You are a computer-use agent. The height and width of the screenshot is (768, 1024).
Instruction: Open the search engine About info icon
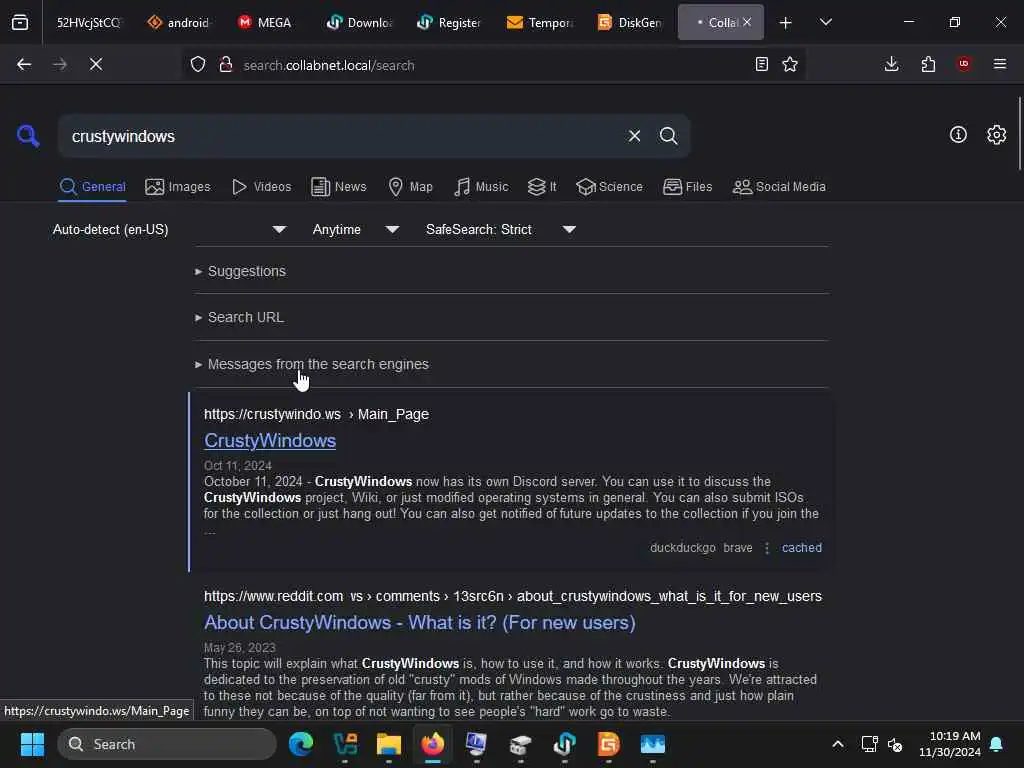pos(958,135)
